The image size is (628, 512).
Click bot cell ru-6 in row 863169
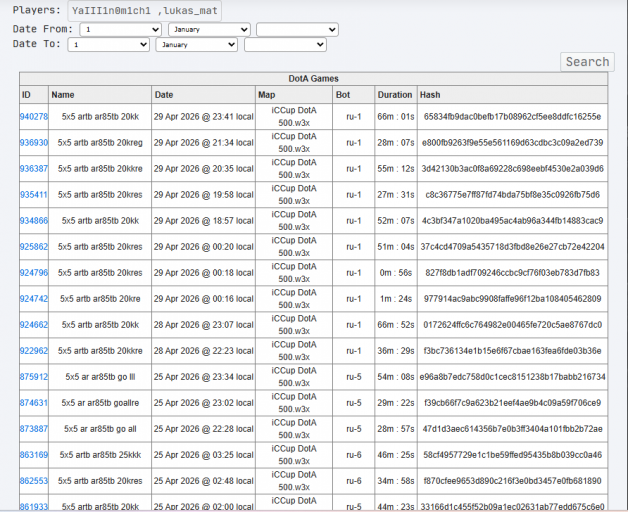click(354, 455)
